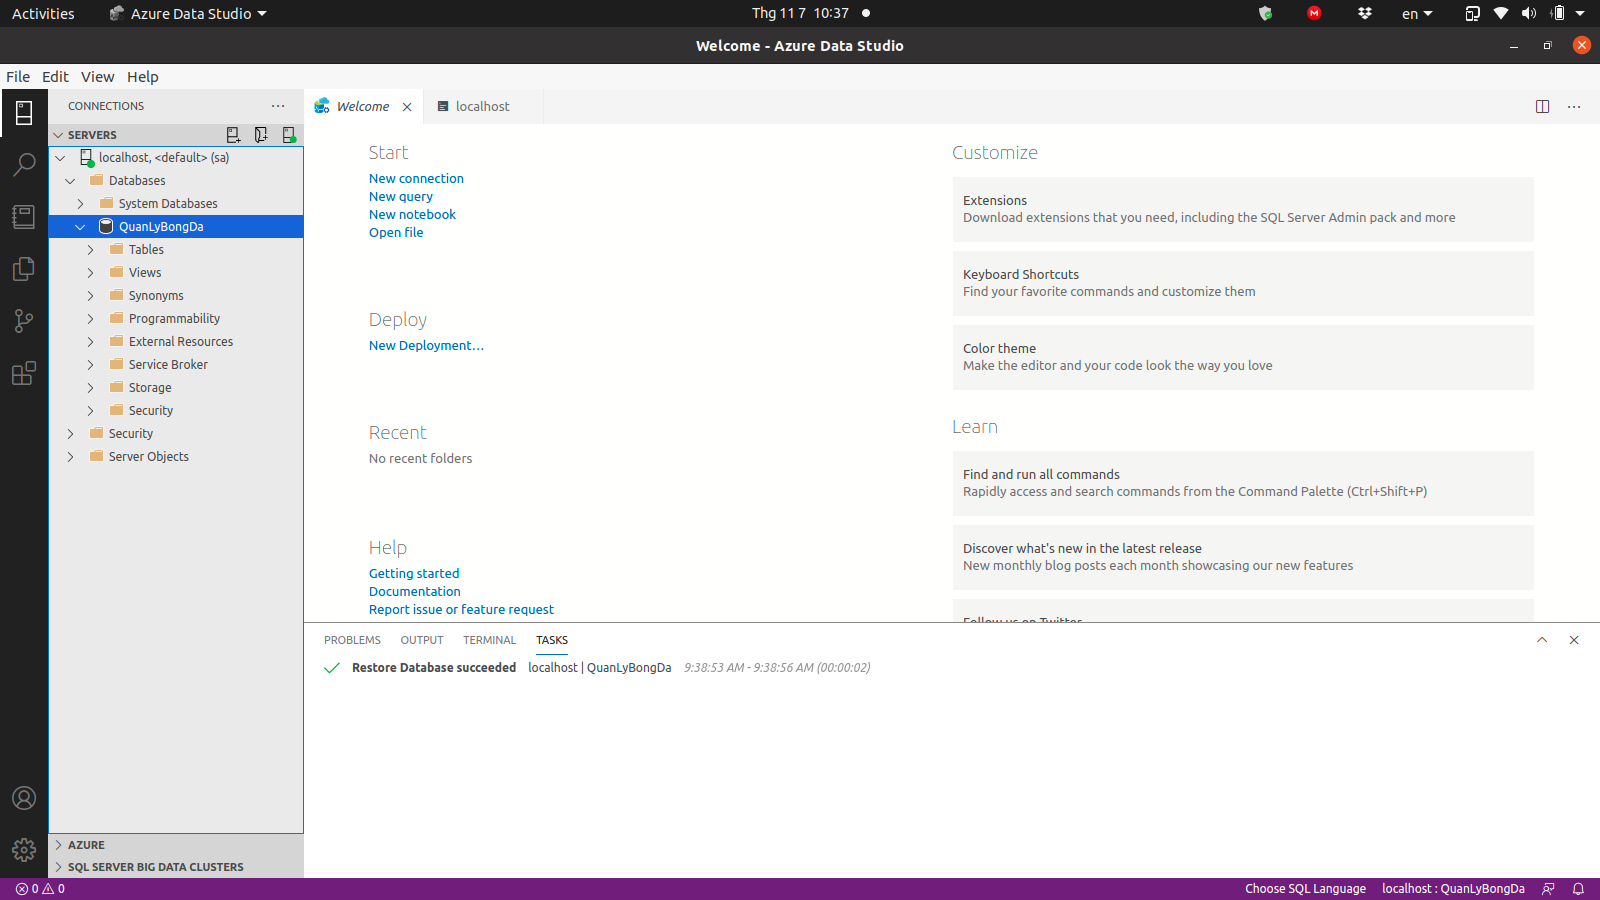
Task: Open the Color theme card
Action: tap(1243, 357)
